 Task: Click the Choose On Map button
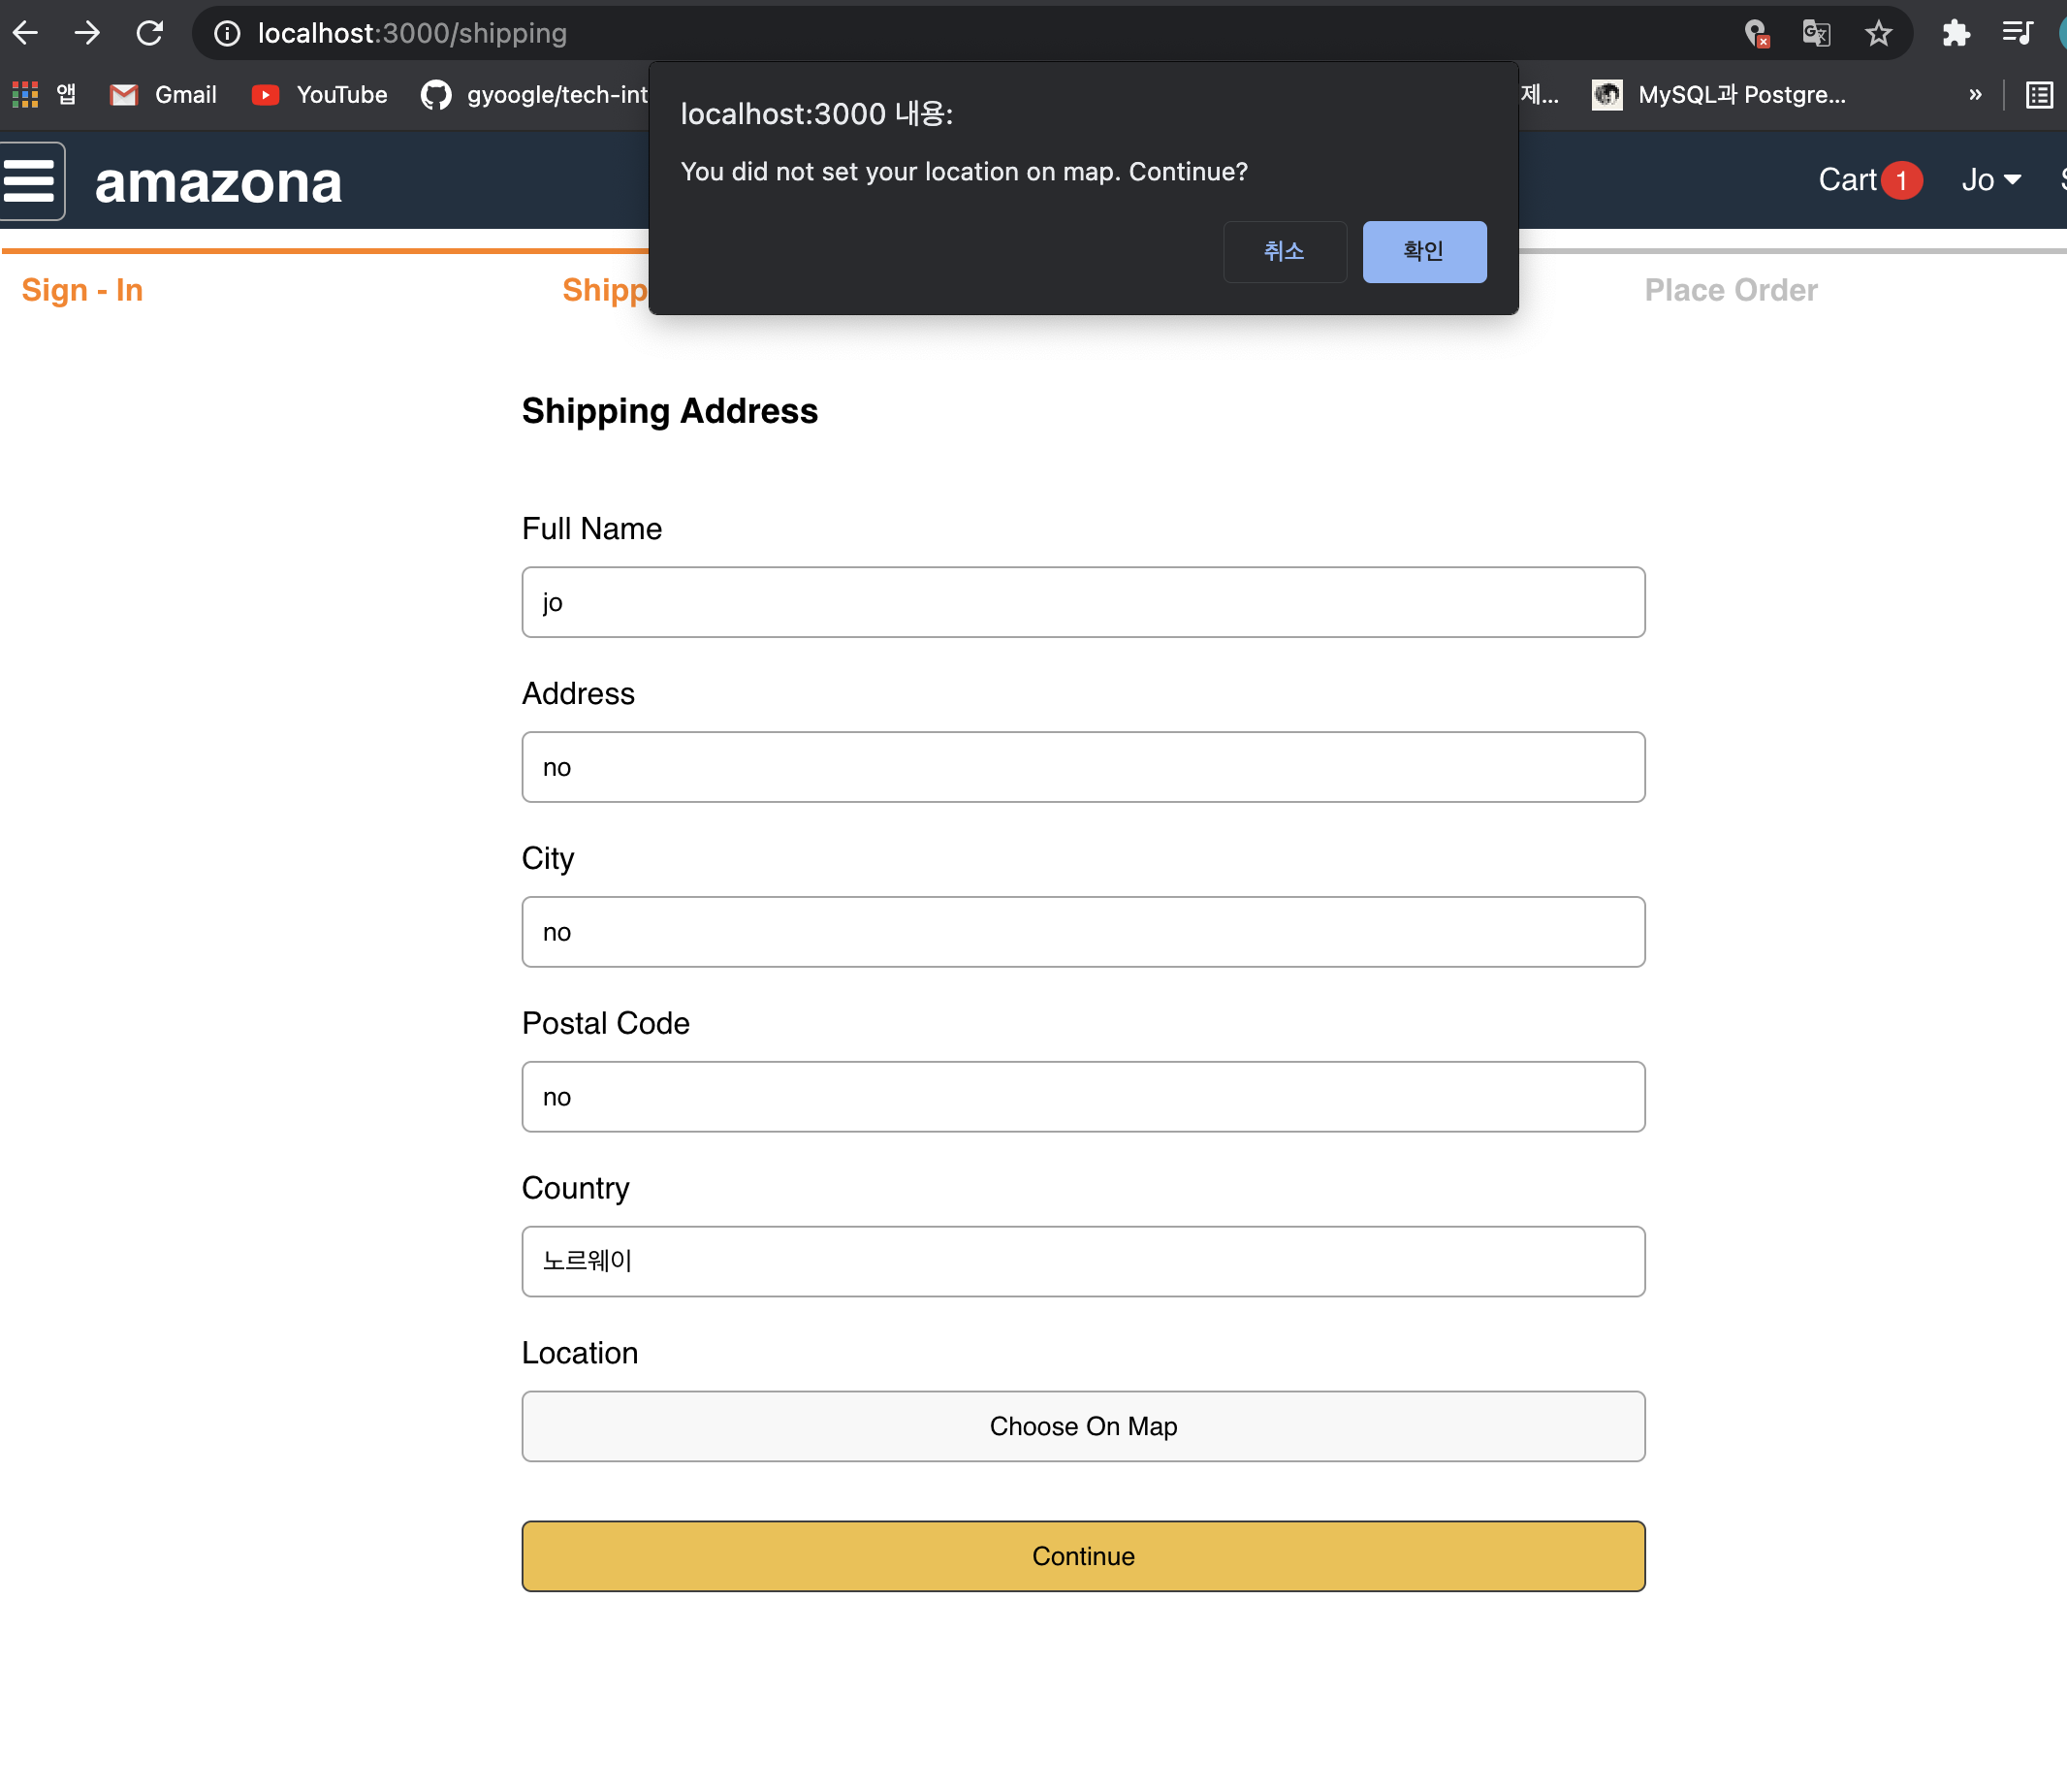pyautogui.click(x=1082, y=1426)
